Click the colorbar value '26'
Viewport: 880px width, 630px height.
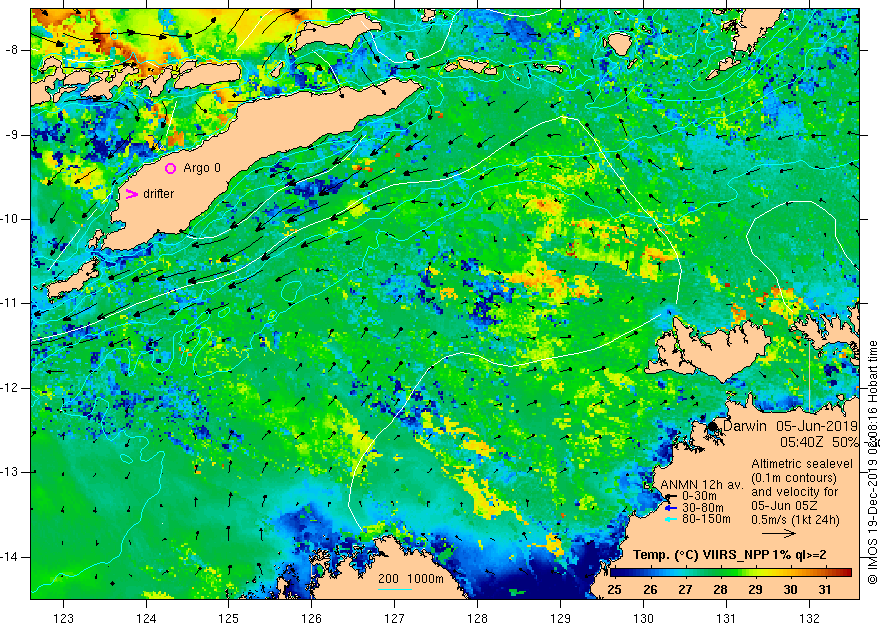click(650, 590)
